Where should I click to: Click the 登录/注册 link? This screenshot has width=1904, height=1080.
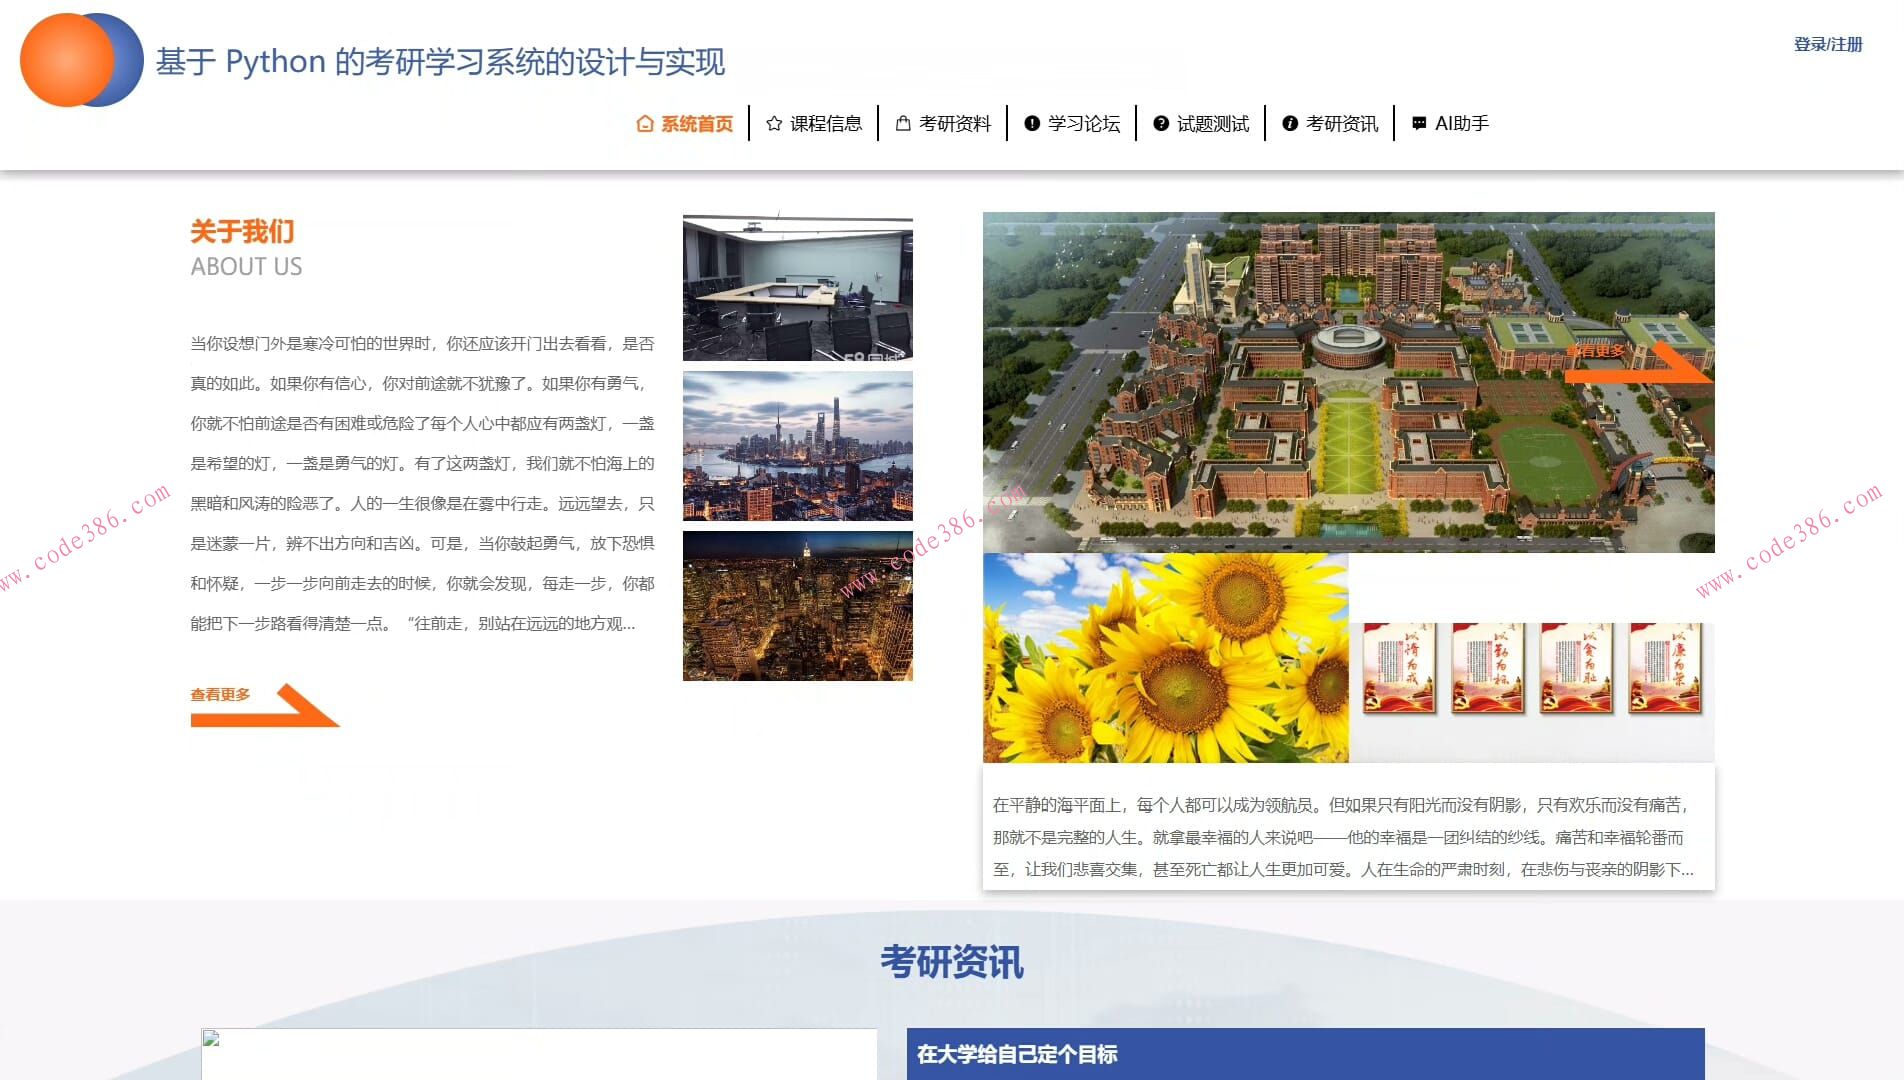(1828, 44)
